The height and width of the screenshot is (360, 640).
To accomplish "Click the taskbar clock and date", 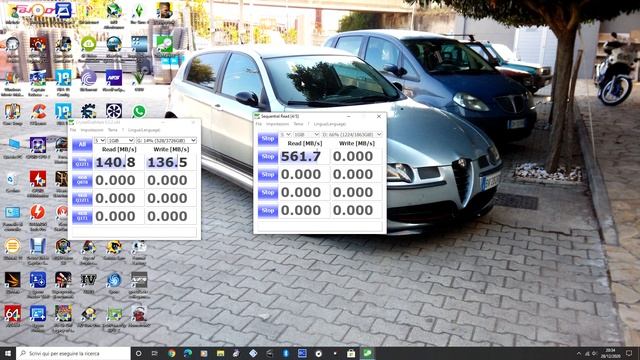I will tap(611, 353).
